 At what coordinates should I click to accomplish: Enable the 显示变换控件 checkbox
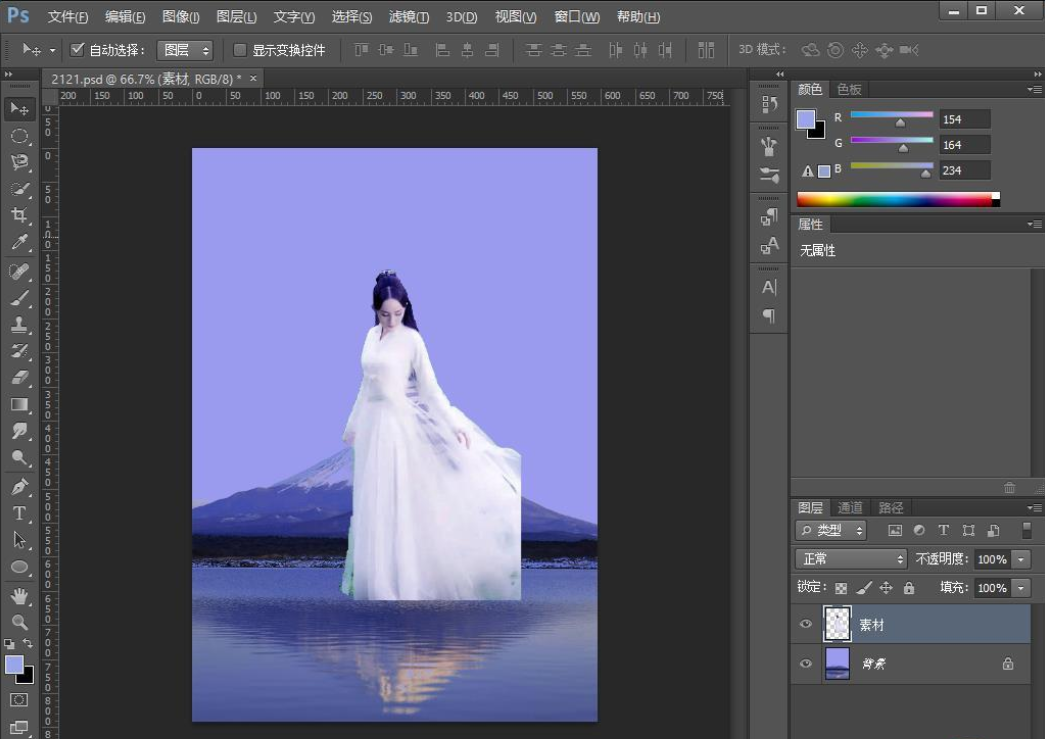[240, 50]
